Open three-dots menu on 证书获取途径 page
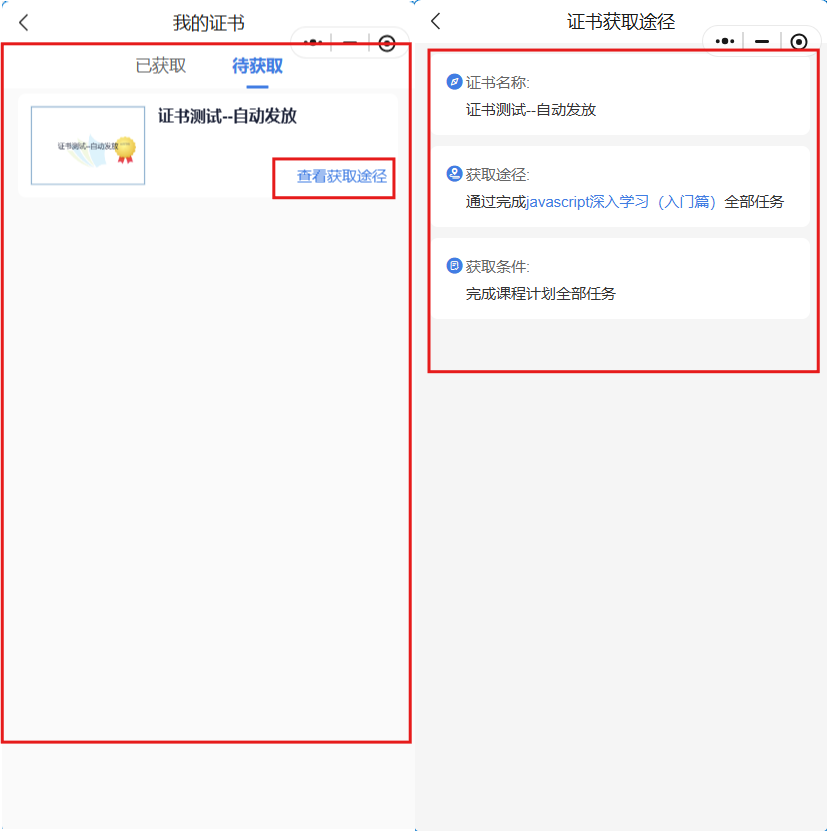827x831 pixels. tap(726, 41)
